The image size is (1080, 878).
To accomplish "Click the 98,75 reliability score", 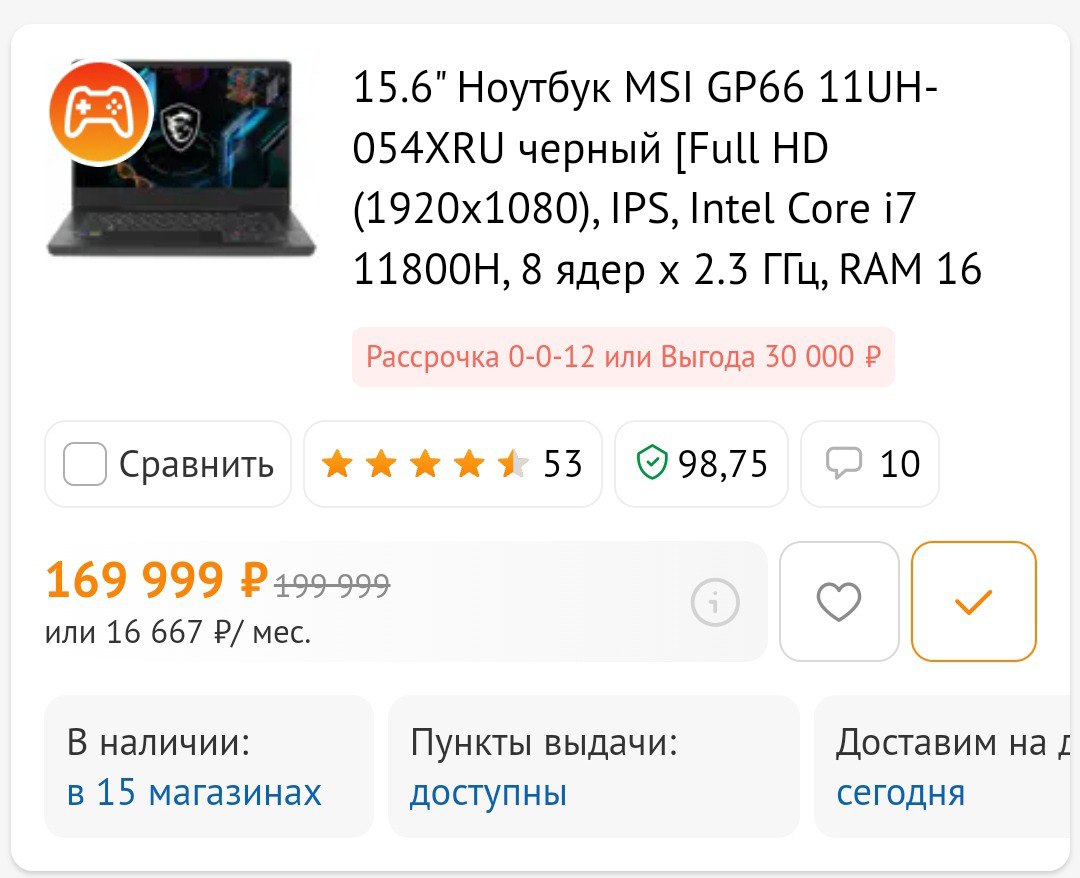I will [x=722, y=464].
